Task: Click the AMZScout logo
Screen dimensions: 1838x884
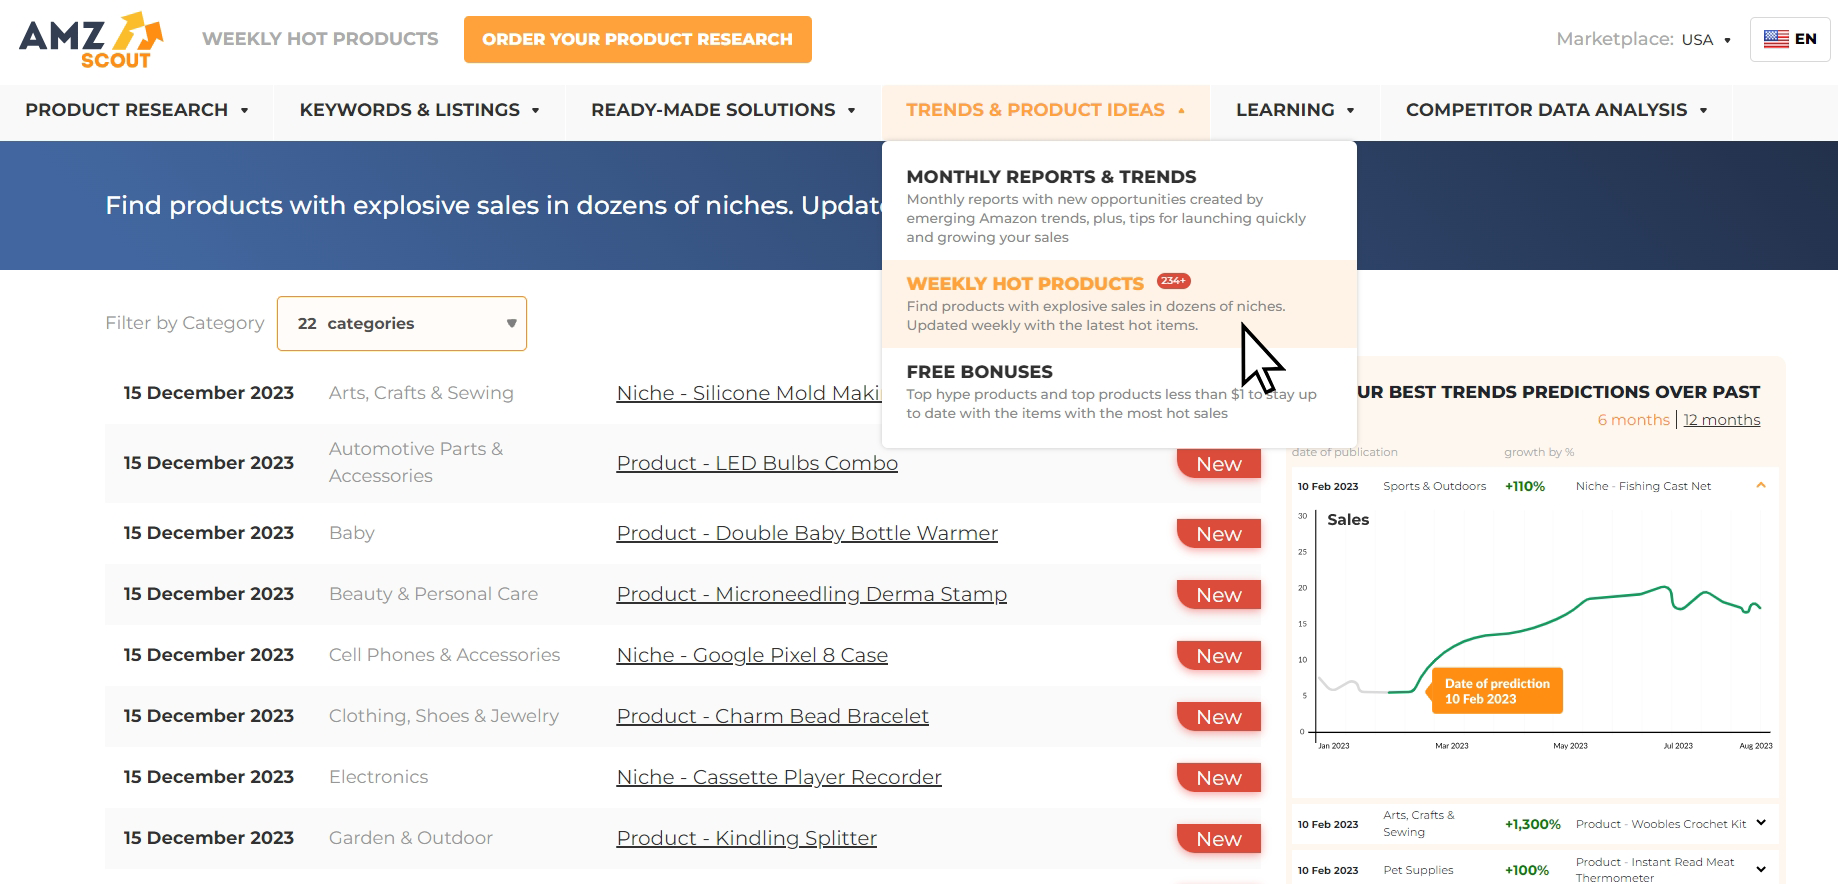Action: 91,40
